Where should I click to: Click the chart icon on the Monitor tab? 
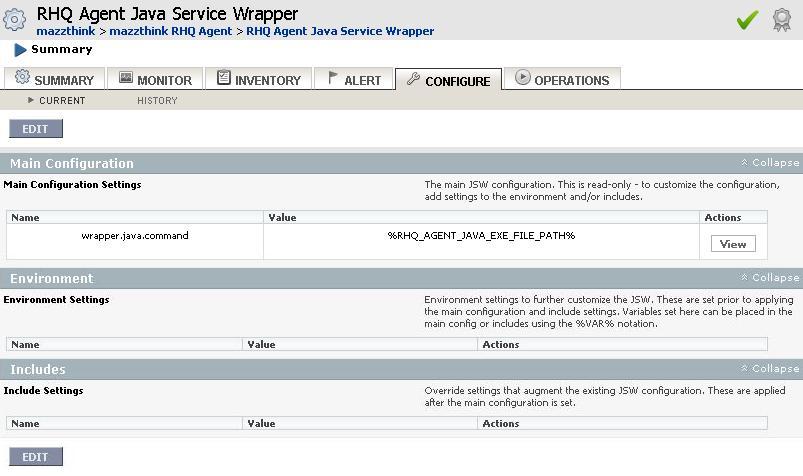click(x=126, y=79)
